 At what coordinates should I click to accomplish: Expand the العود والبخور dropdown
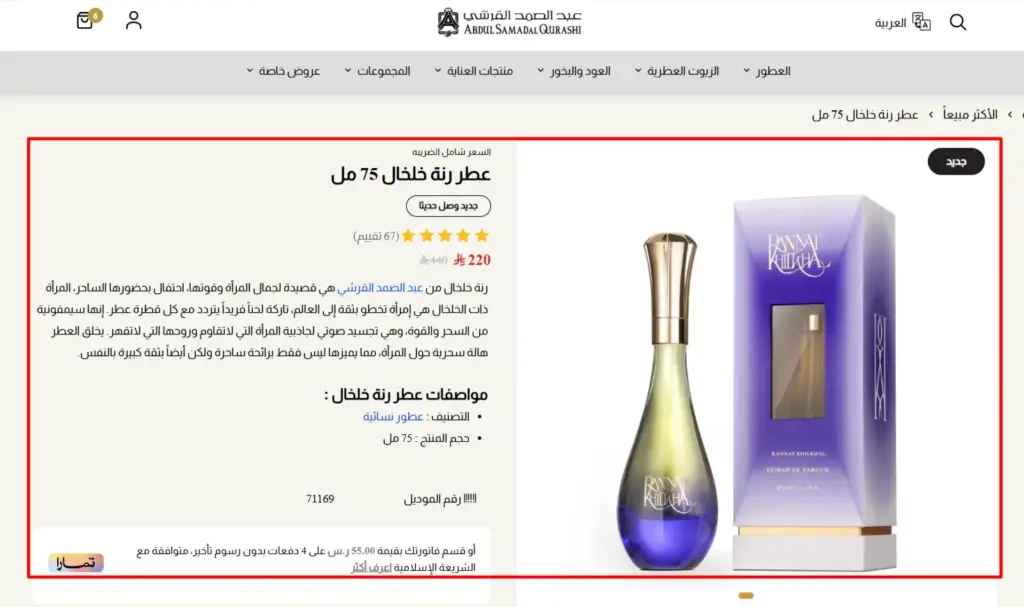pyautogui.click(x=574, y=71)
